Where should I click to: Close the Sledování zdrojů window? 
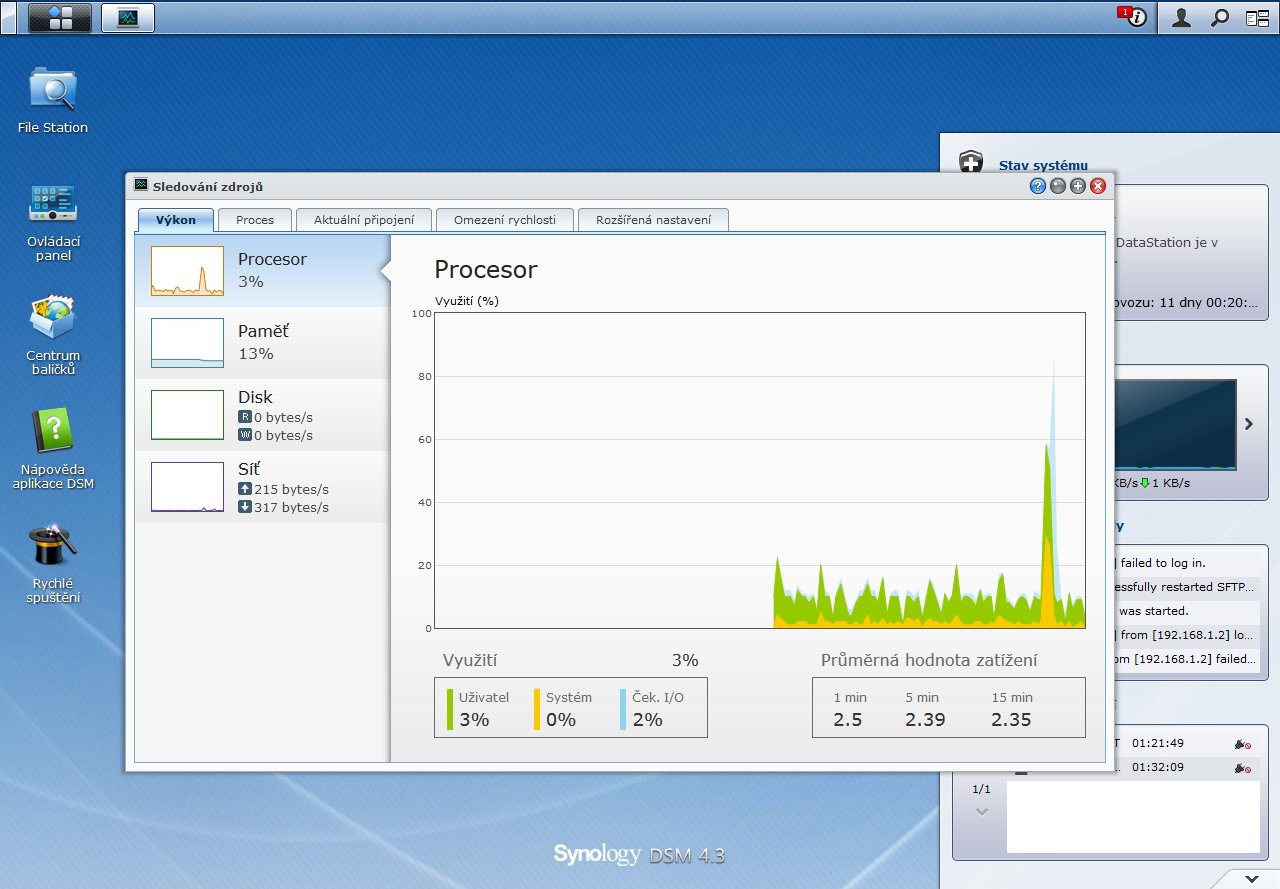pos(1097,186)
